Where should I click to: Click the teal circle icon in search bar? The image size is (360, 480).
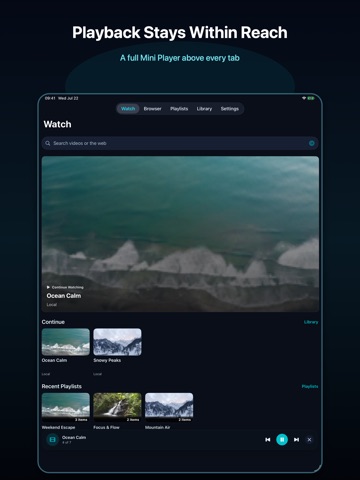[x=312, y=143]
